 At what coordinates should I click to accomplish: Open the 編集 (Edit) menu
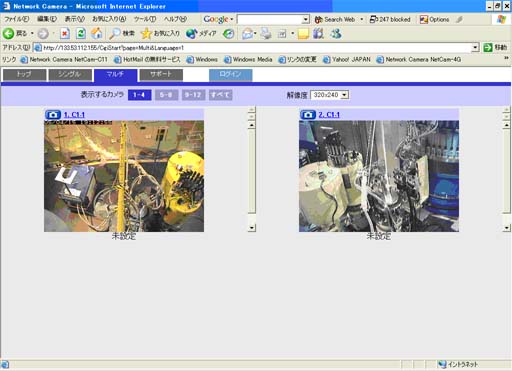point(47,19)
